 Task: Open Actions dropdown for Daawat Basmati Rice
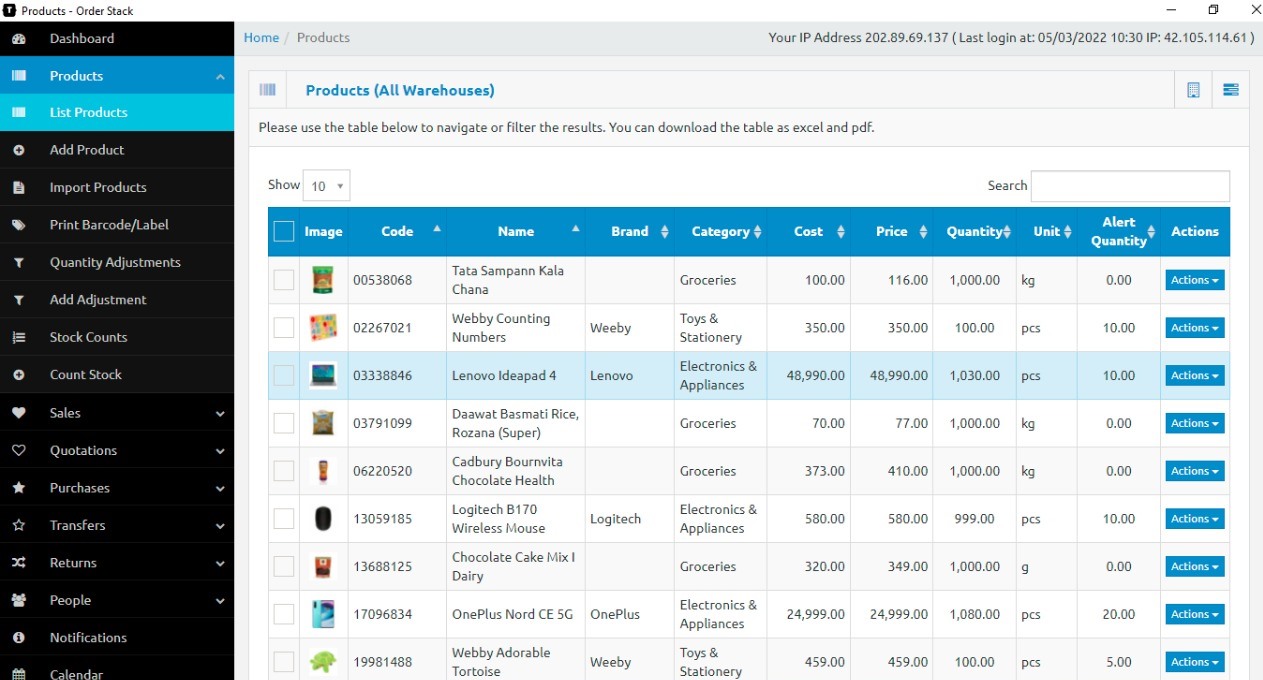coord(1195,424)
